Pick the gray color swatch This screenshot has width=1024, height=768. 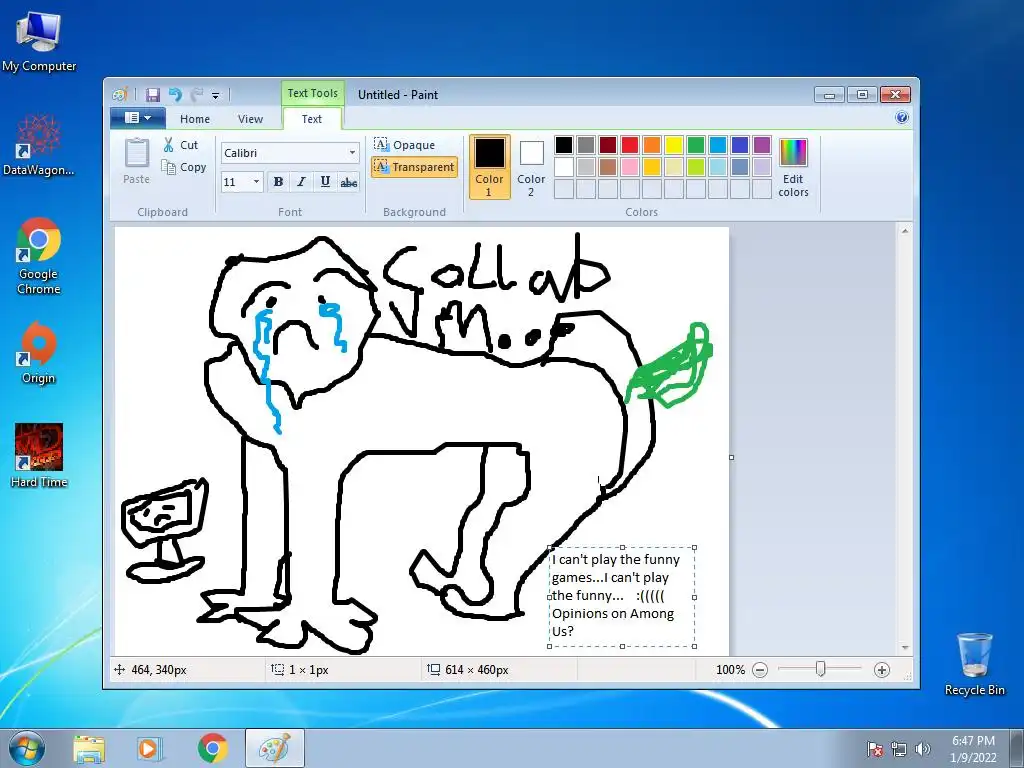[586, 145]
